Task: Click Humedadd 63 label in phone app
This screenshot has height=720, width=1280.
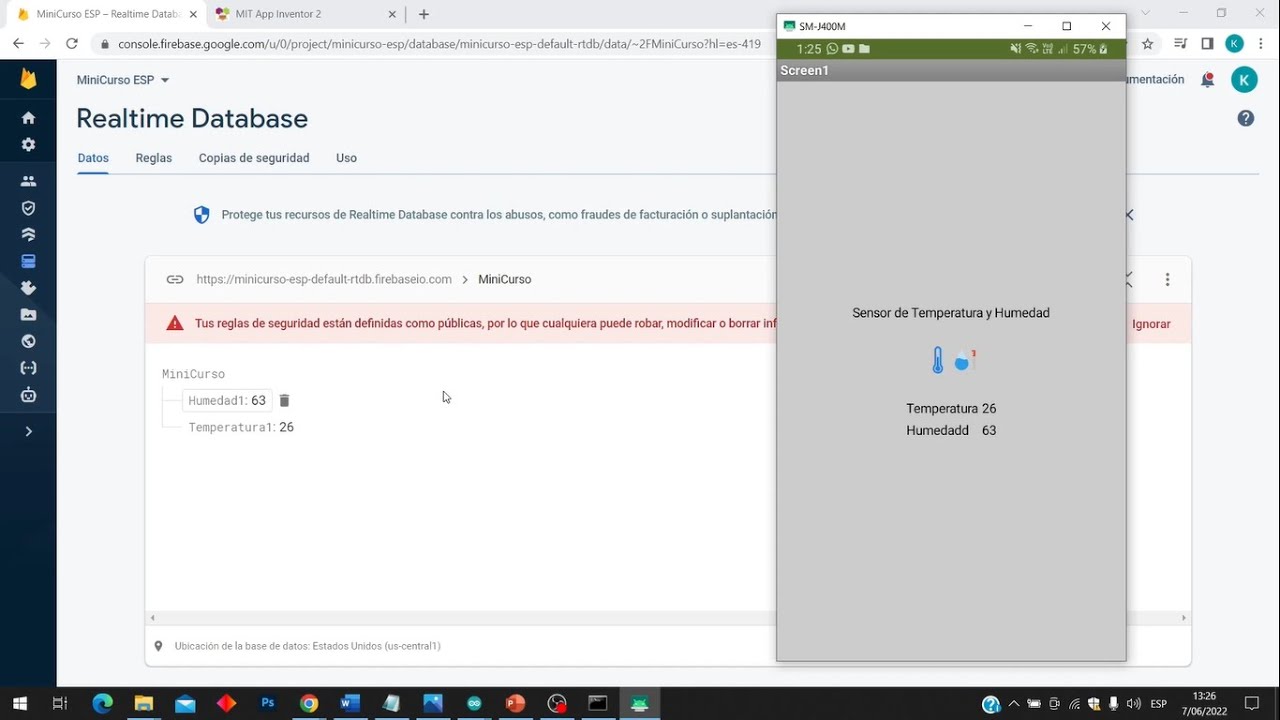Action: tap(951, 430)
